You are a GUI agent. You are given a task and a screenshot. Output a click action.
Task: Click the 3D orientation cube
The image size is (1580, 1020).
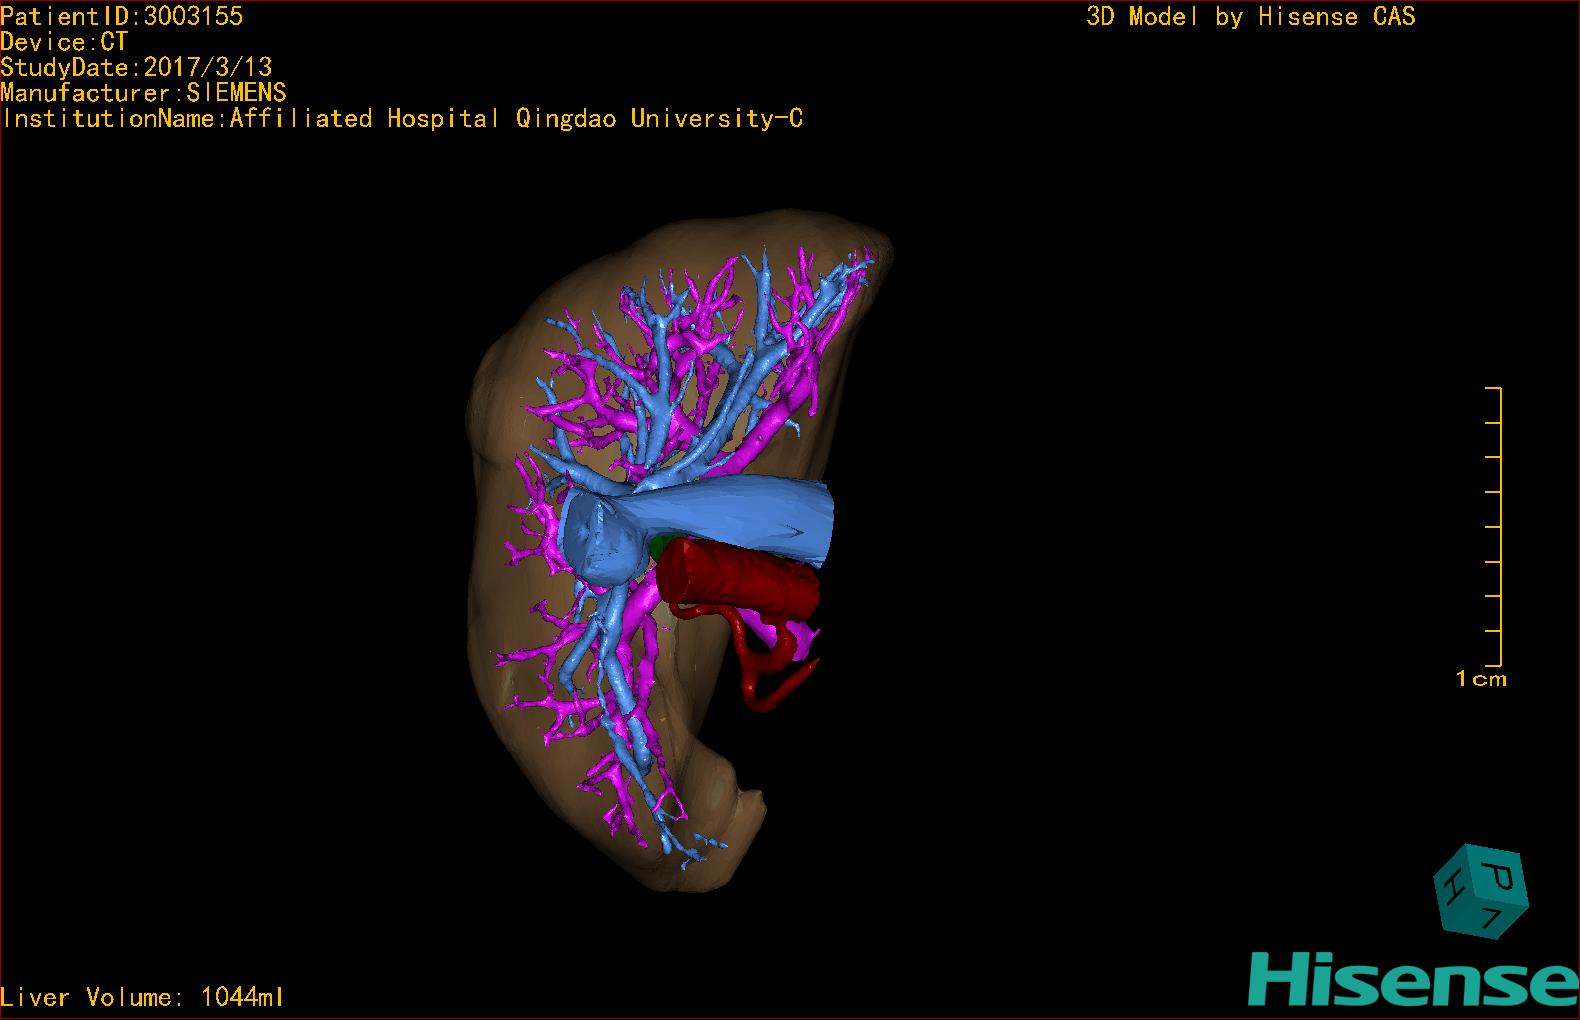[x=1480, y=891]
